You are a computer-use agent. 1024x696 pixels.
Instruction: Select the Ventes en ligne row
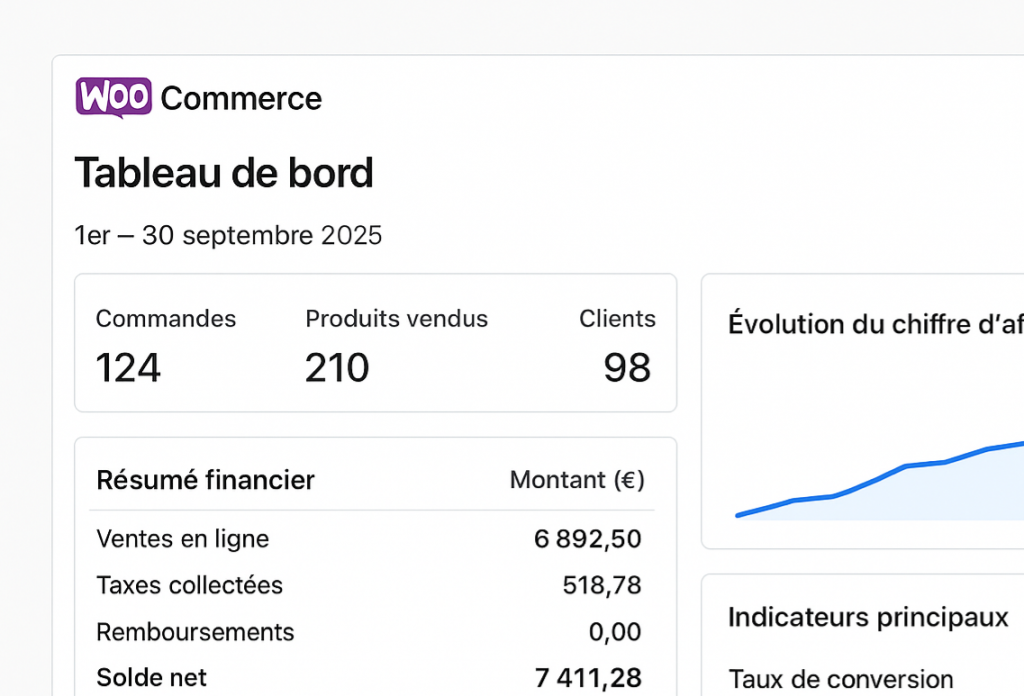(x=183, y=539)
